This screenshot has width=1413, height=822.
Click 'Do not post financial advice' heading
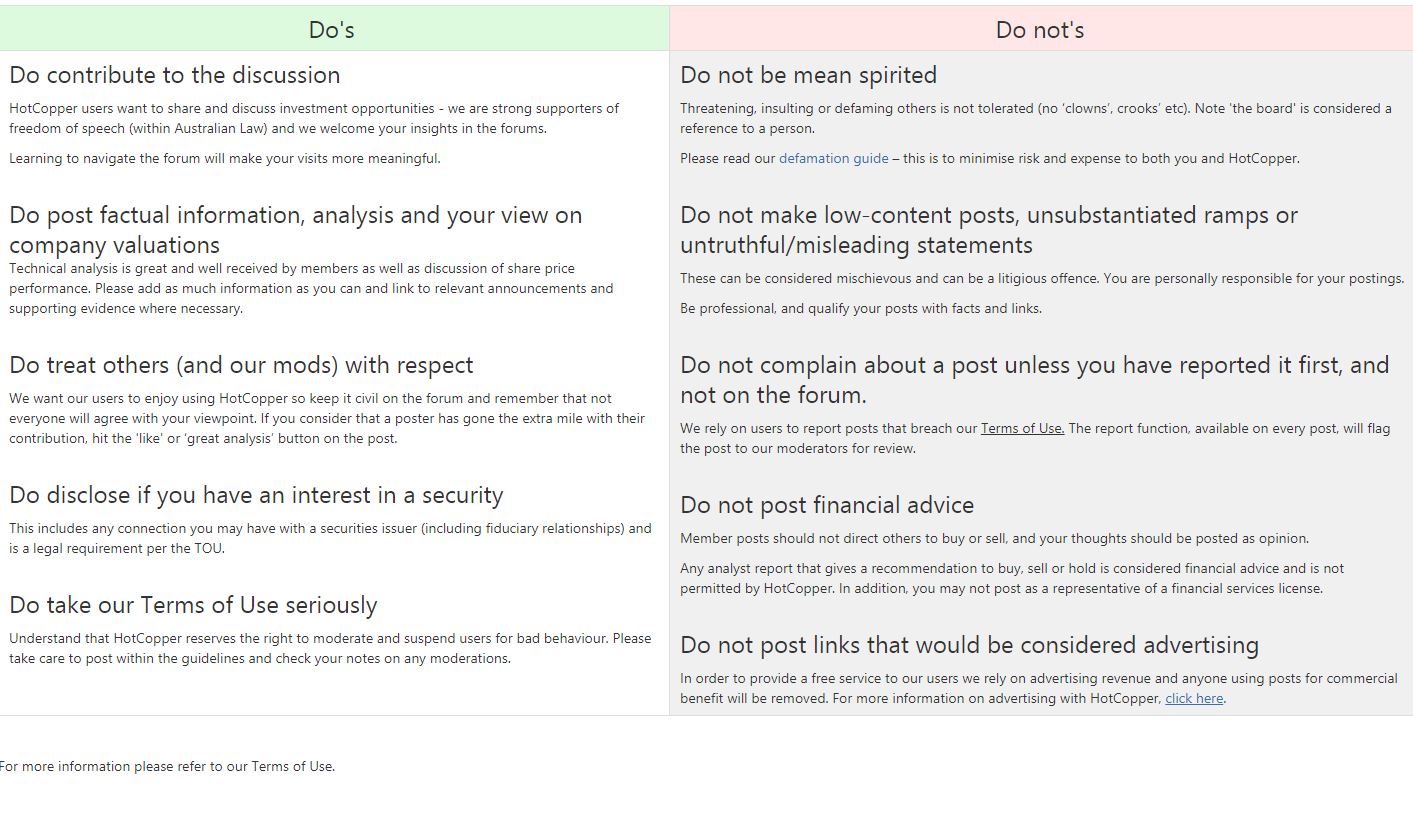(827, 505)
